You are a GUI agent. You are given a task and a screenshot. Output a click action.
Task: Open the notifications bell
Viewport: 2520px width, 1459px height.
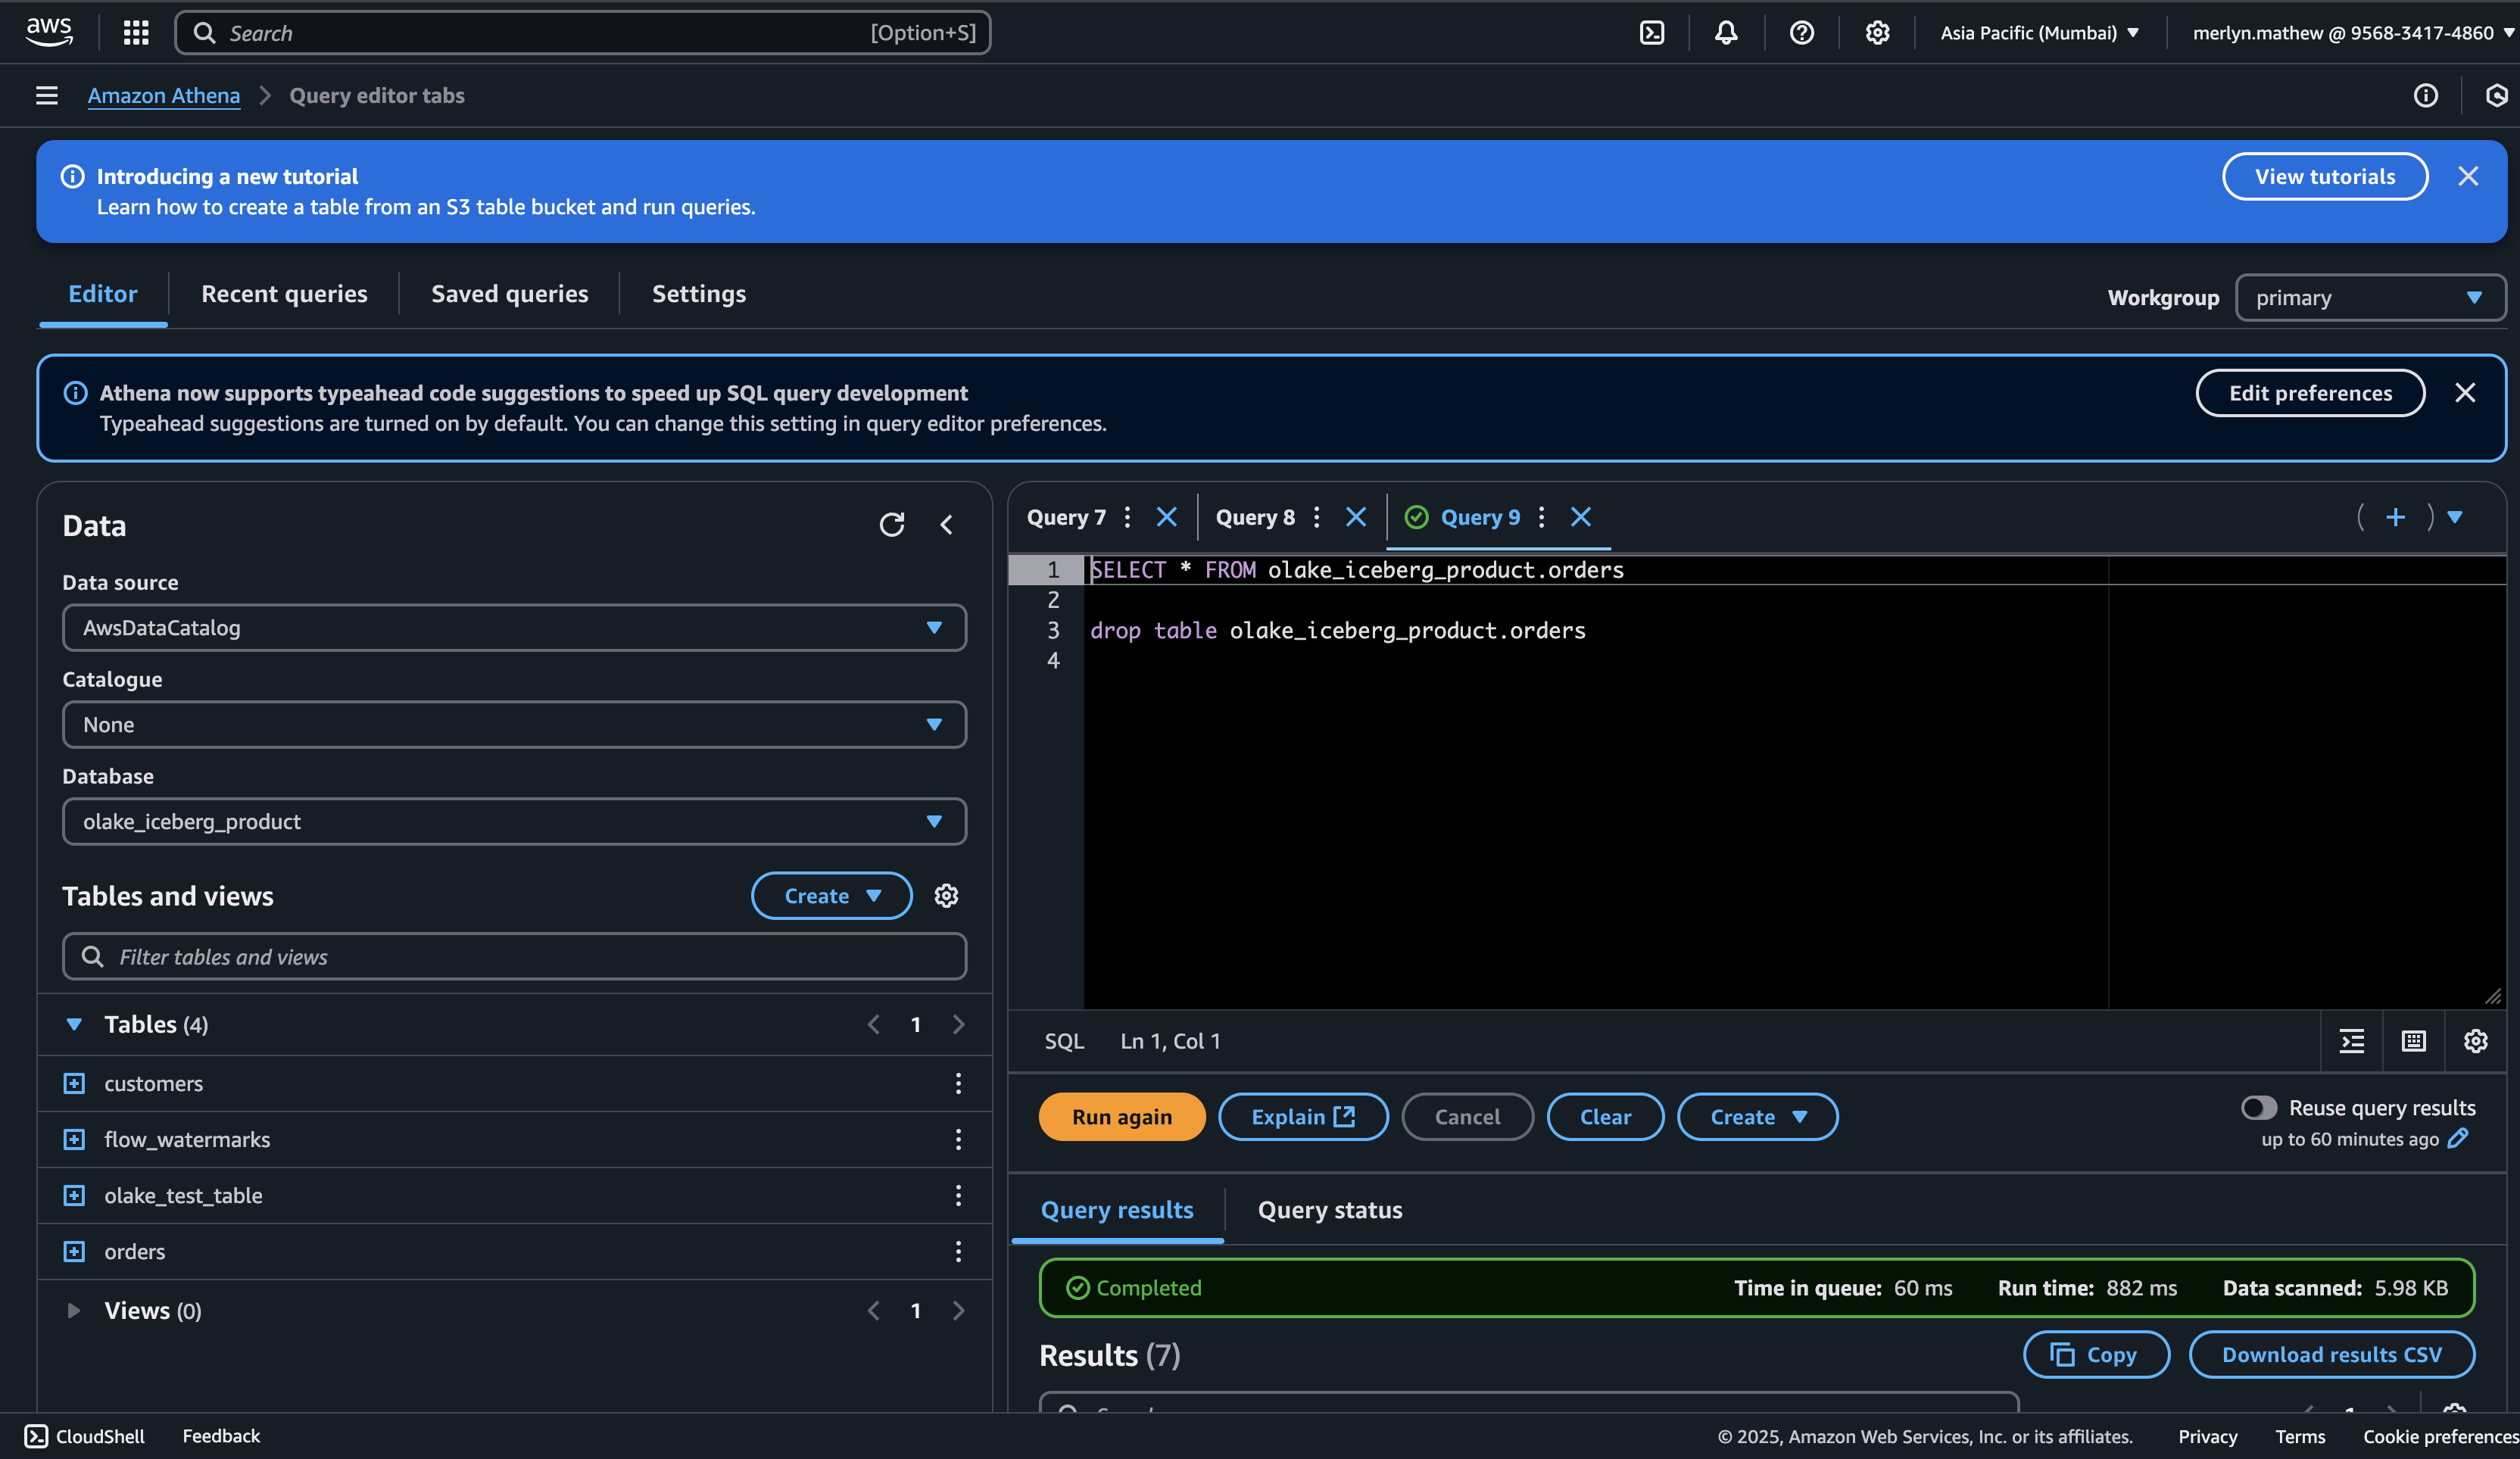point(1726,33)
